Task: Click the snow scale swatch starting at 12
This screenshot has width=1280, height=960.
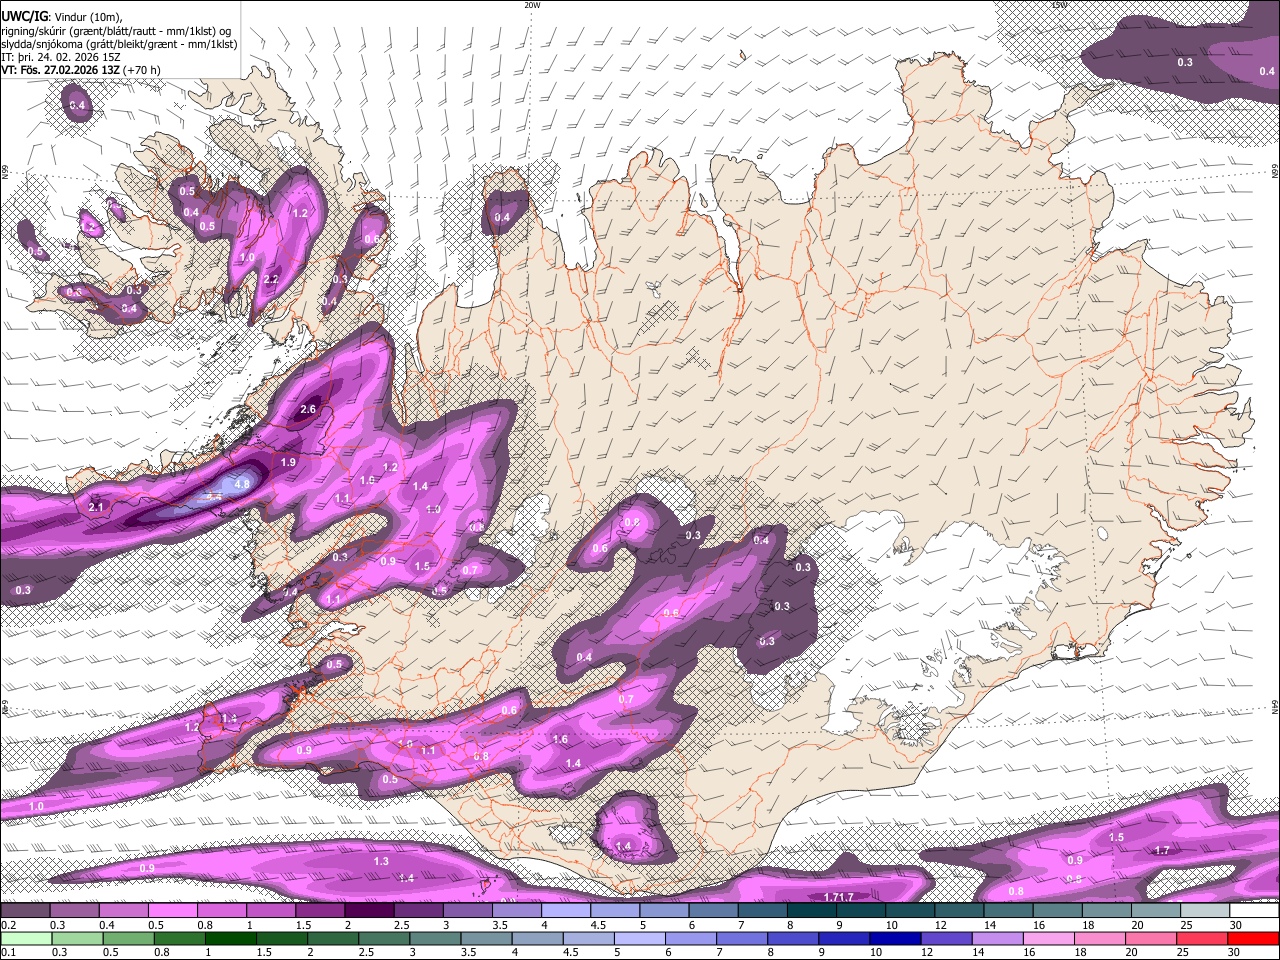Action: pos(959,910)
